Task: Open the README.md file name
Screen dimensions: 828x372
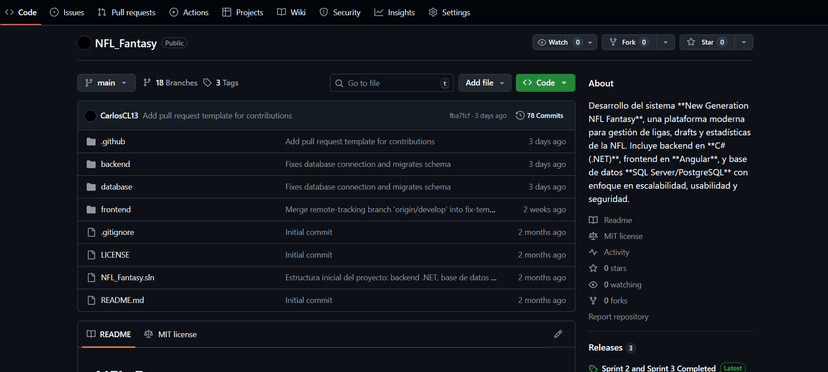Action: pos(123,300)
